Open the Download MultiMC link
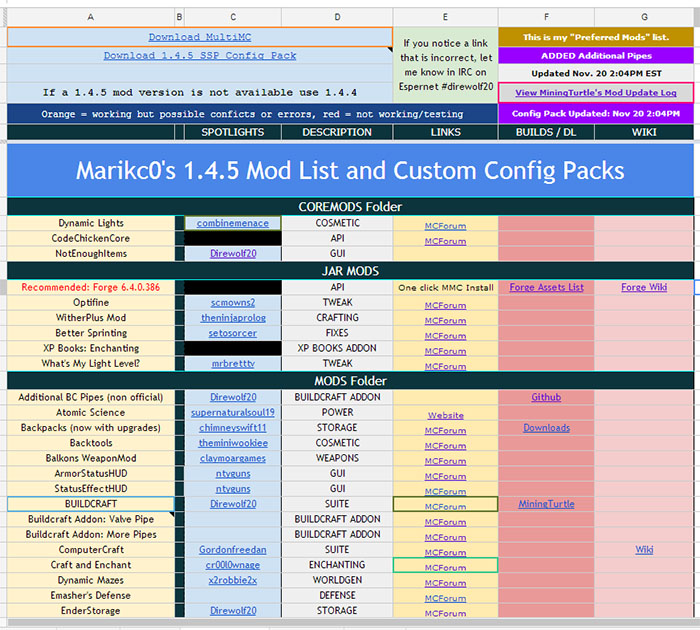The height and width of the screenshot is (630, 700). [x=200, y=37]
